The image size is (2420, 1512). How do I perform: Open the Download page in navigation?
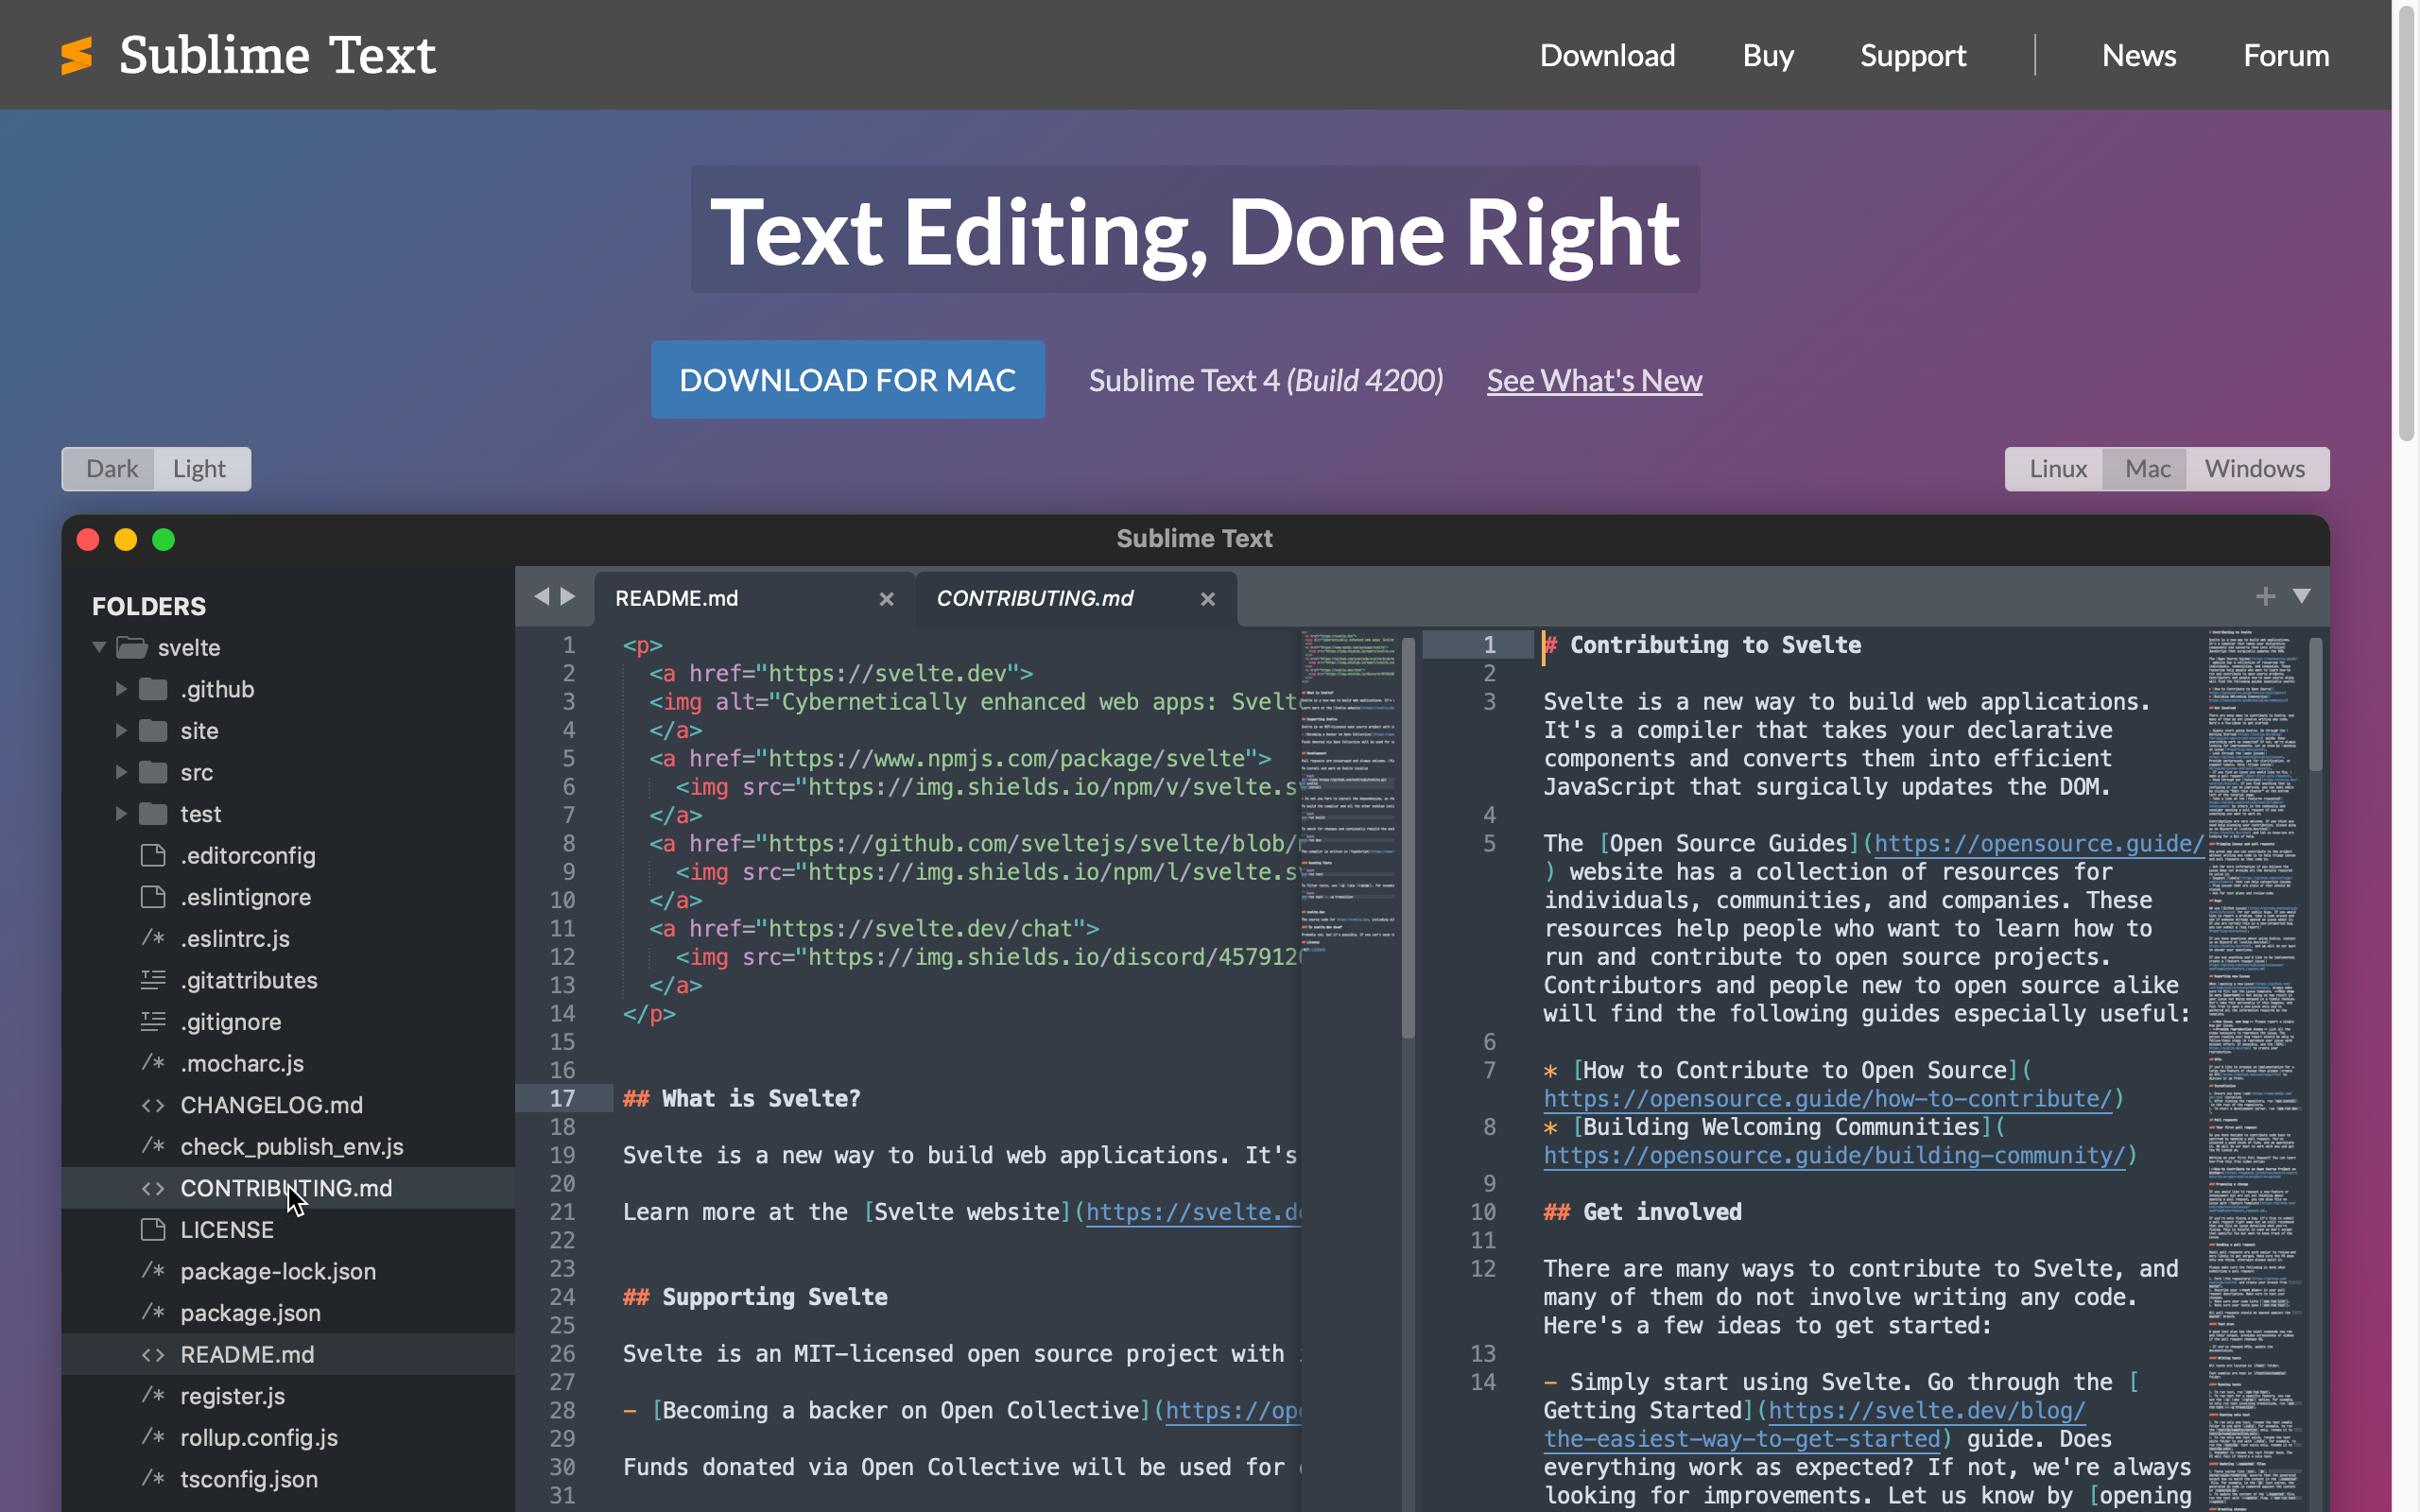coord(1607,55)
